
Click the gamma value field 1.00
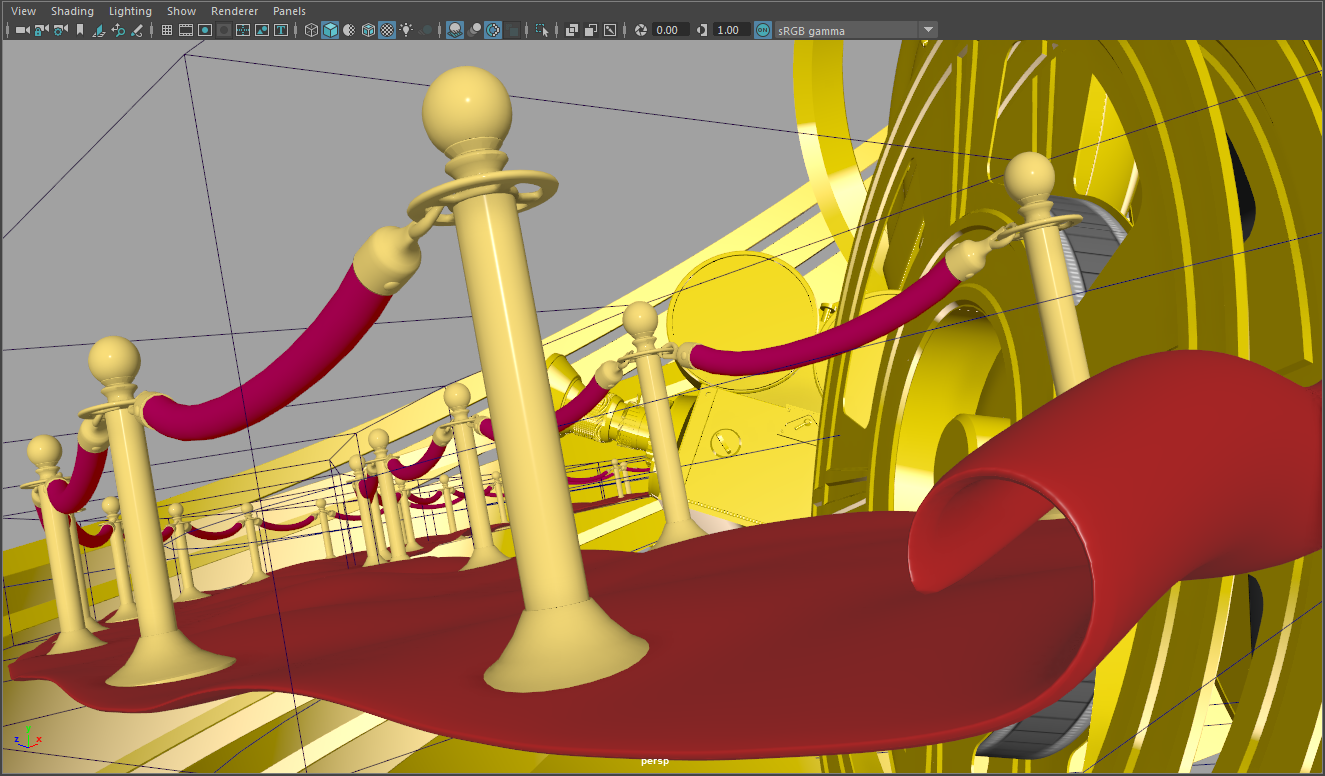731,30
